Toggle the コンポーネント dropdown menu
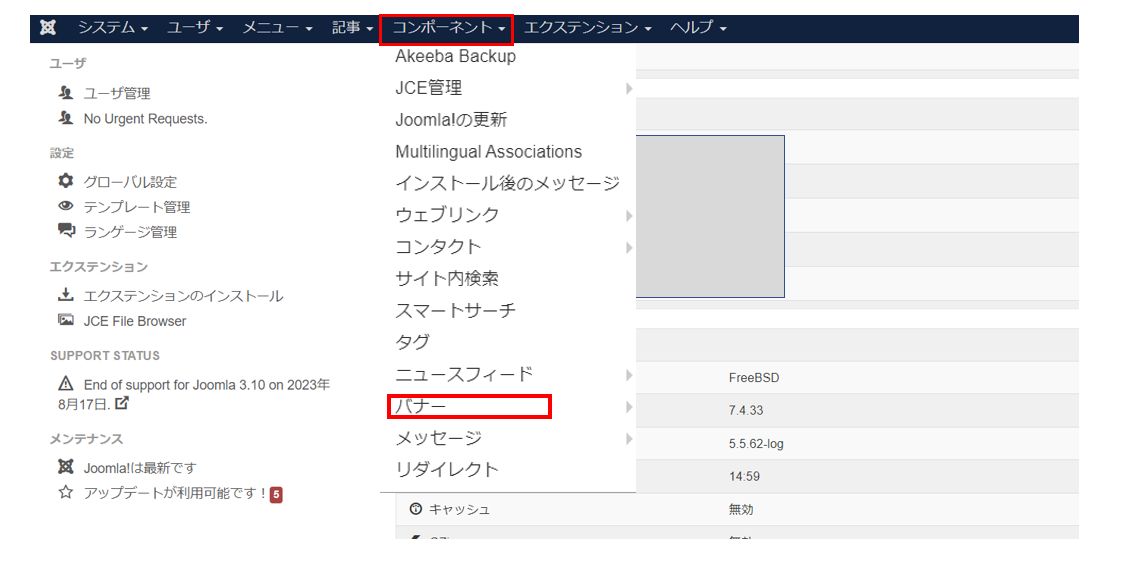The image size is (1130, 565). (x=447, y=28)
